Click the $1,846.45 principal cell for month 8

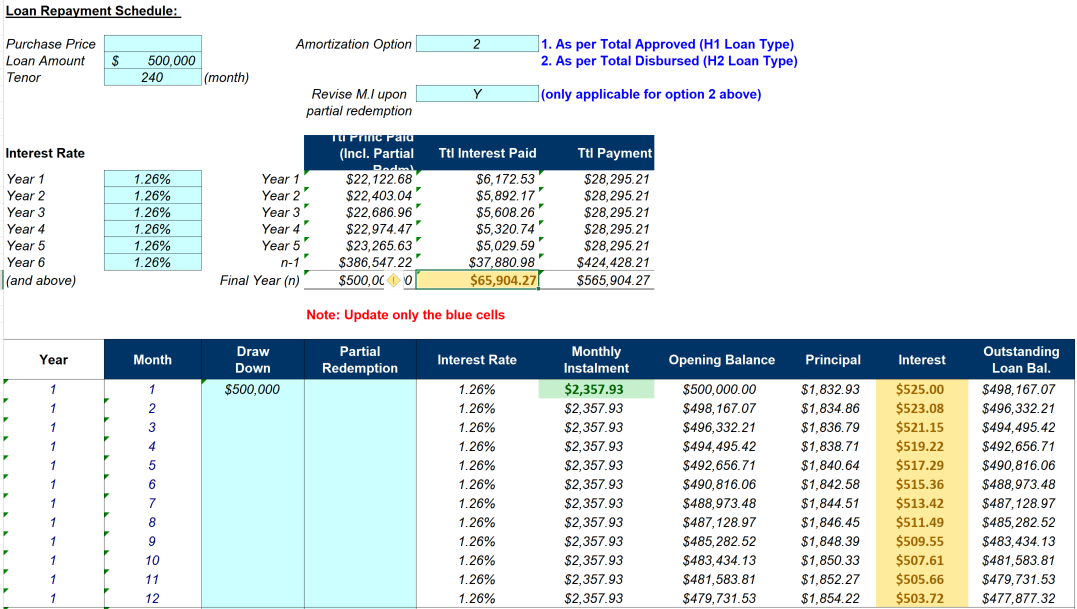[830, 522]
